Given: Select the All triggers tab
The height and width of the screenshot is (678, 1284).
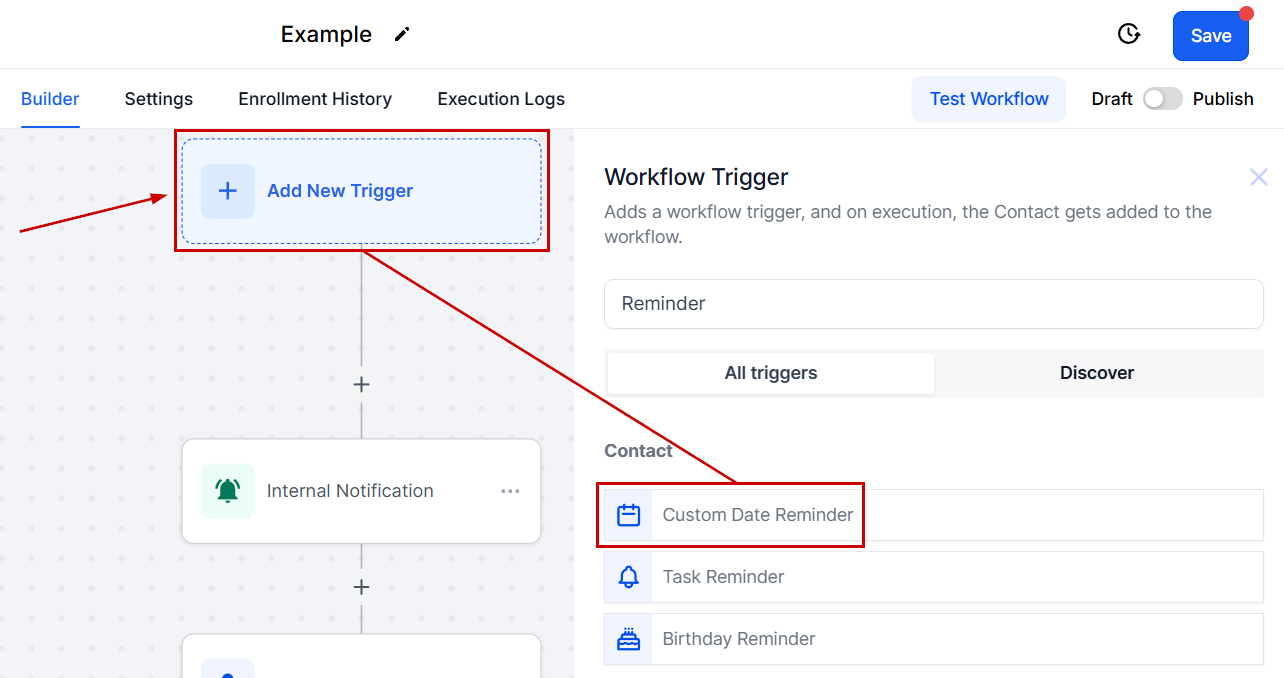Looking at the screenshot, I should click(770, 373).
